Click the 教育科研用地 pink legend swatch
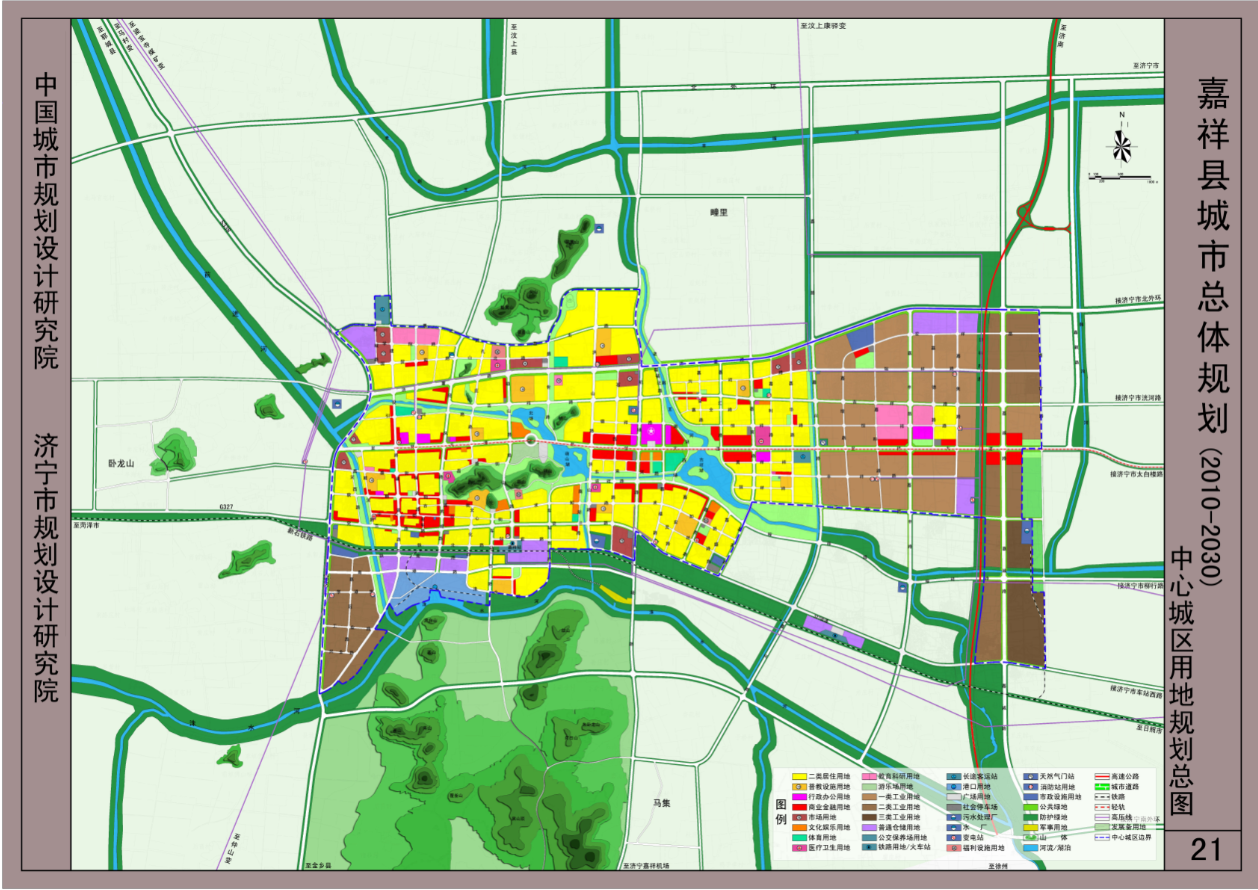This screenshot has width=1258, height=890. click(x=868, y=776)
